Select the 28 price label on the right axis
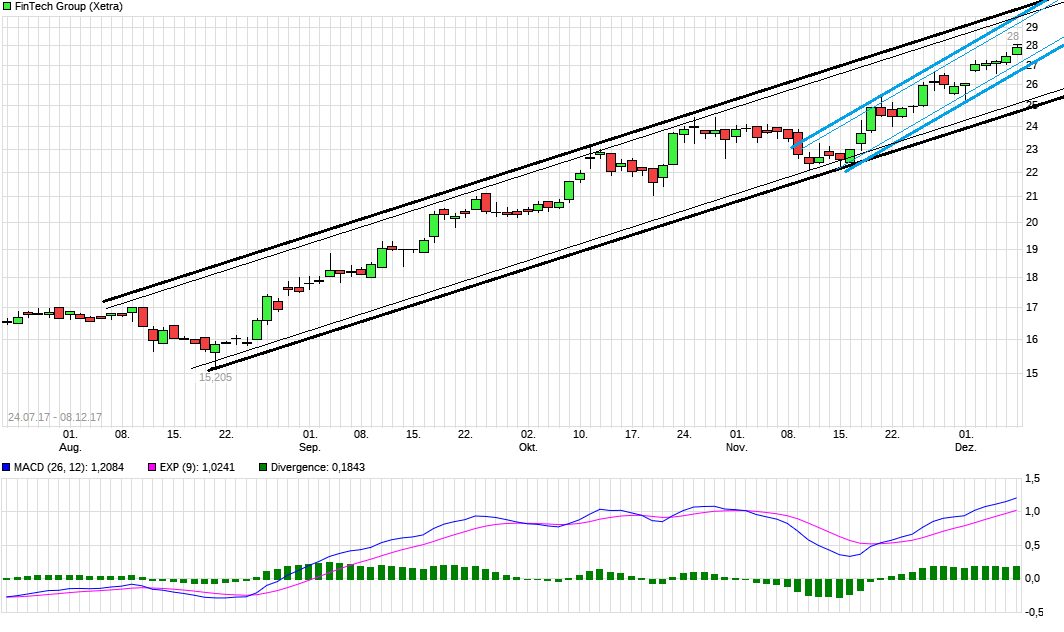This screenshot has height=632, width=1064. [1032, 44]
